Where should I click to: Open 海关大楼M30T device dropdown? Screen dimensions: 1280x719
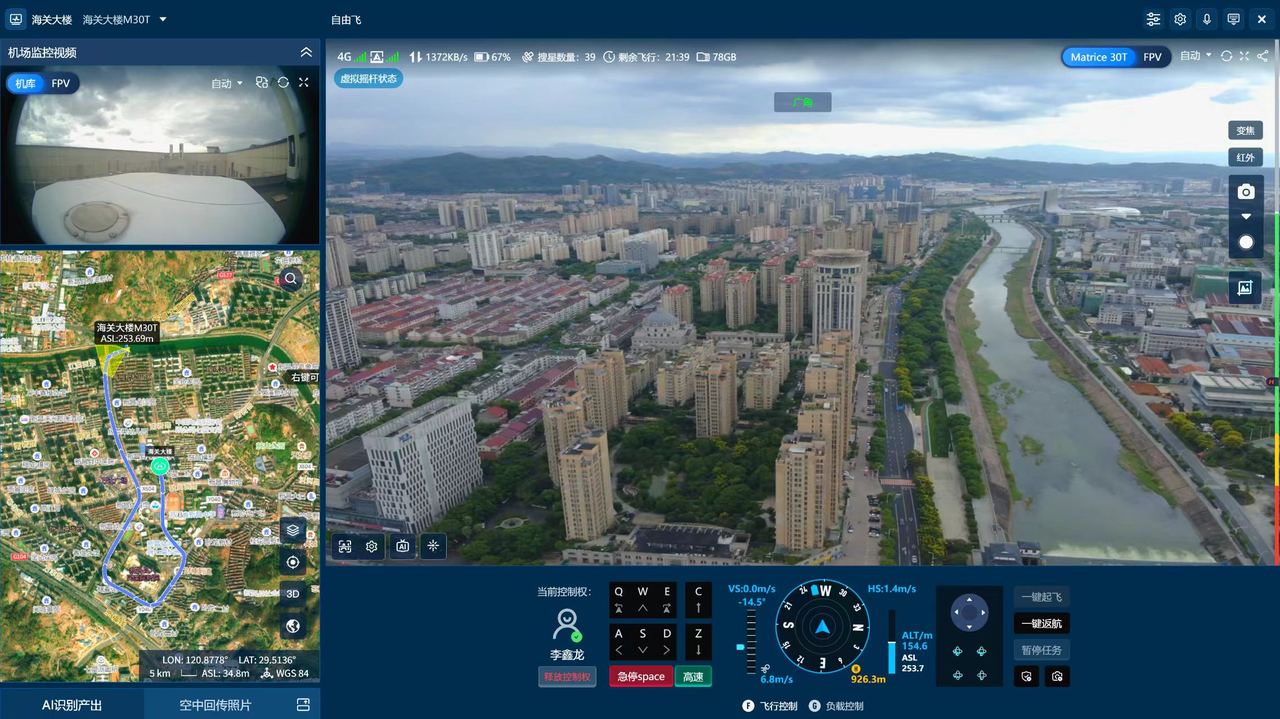(124, 19)
